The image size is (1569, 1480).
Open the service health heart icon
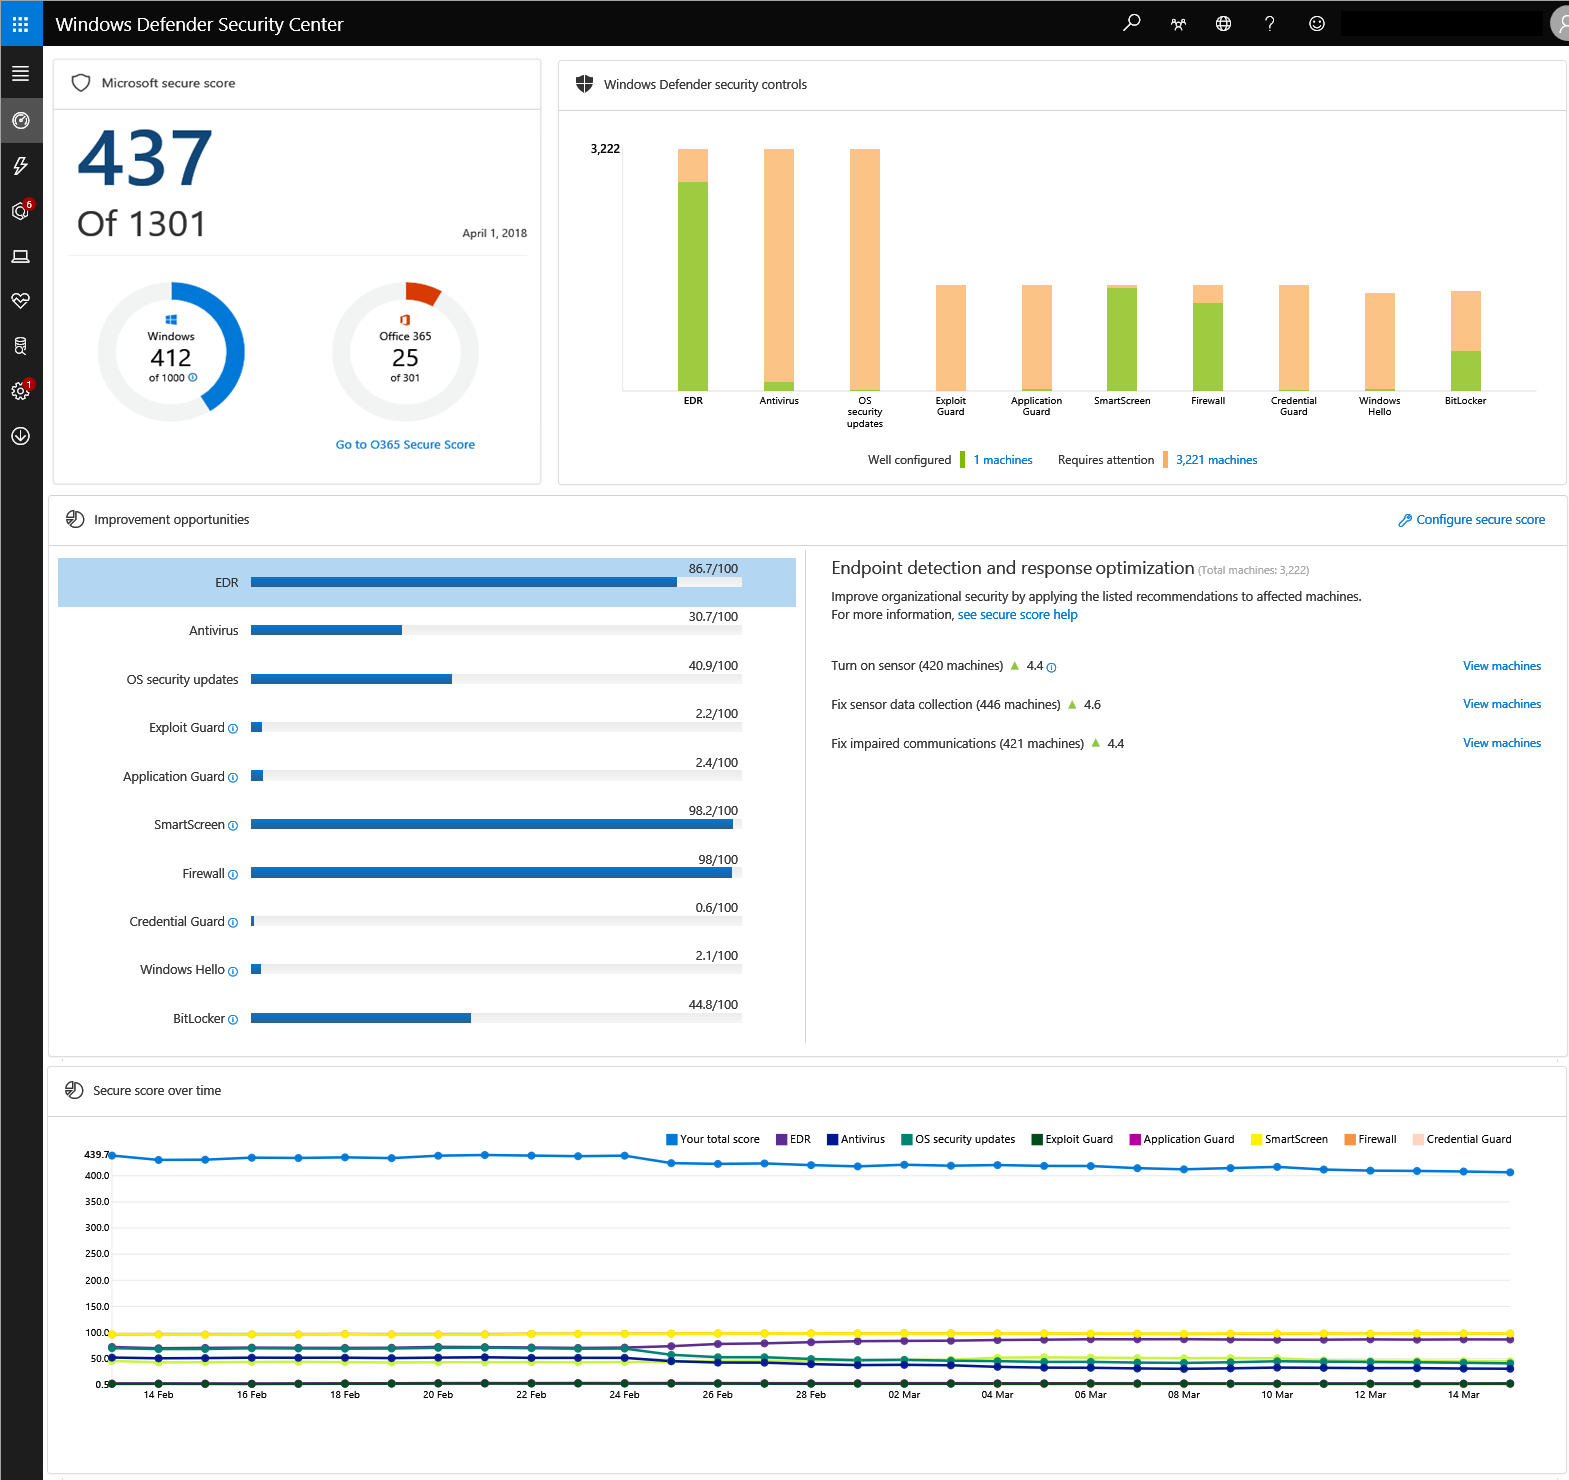click(x=21, y=301)
